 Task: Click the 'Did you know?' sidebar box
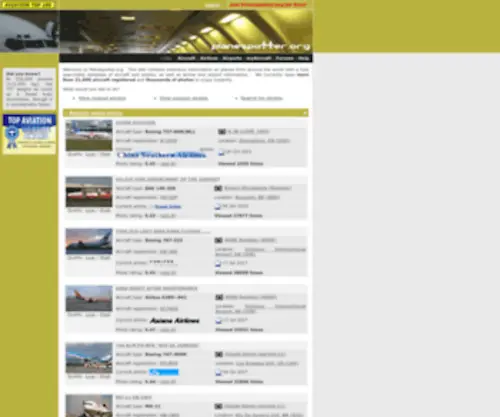point(30,89)
